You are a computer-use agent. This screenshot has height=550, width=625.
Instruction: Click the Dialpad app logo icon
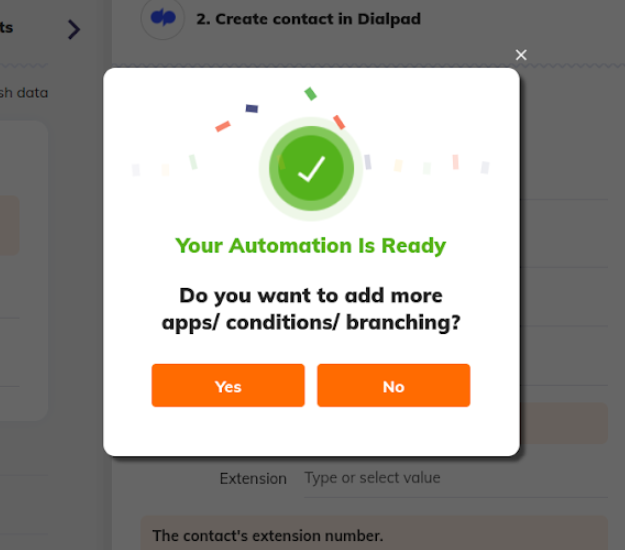tap(163, 18)
